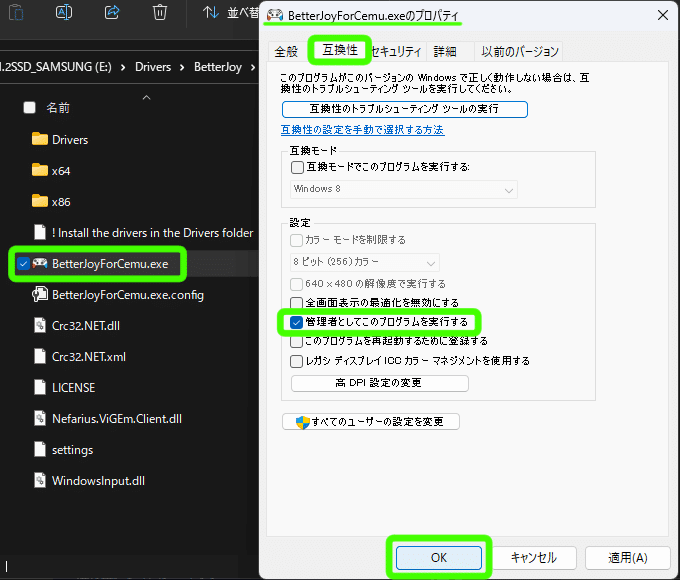This screenshot has height=580, width=680.
Task: Click the trash delete icon in toolbar
Action: [x=160, y=12]
